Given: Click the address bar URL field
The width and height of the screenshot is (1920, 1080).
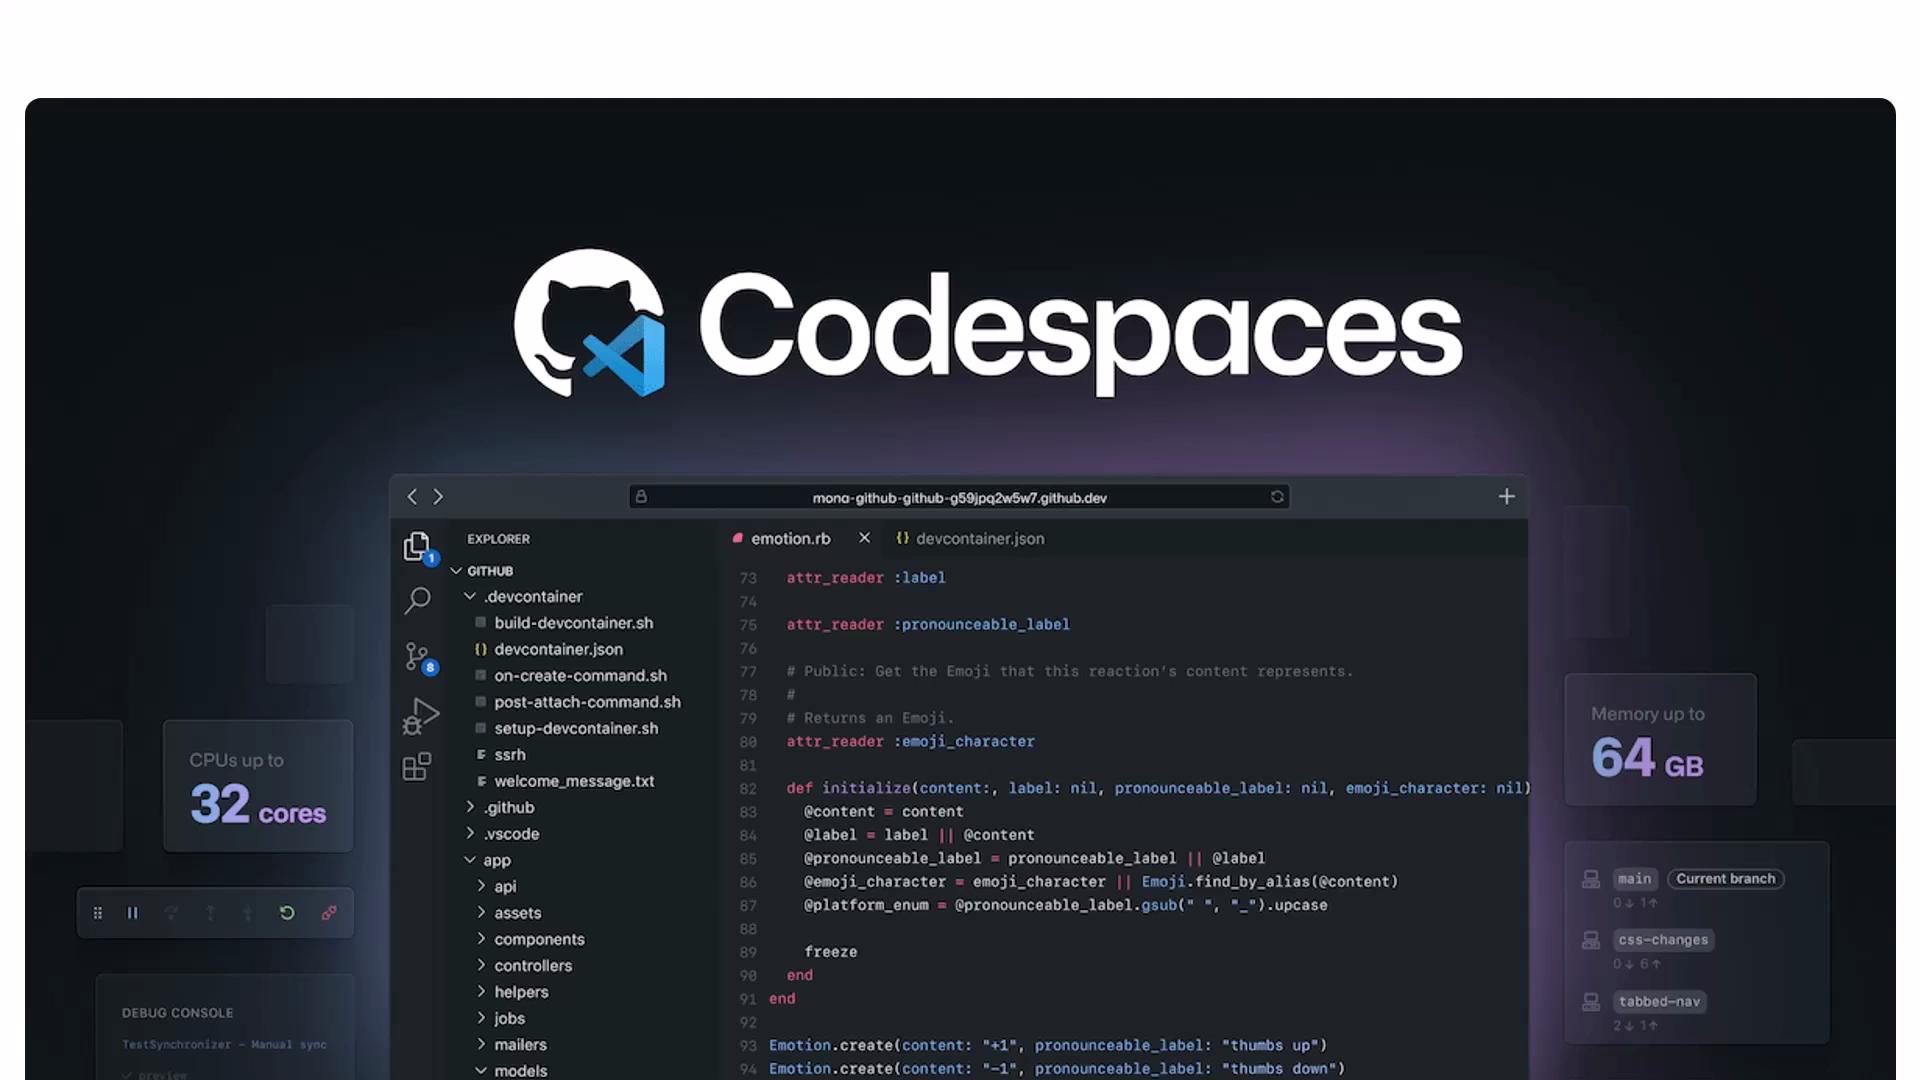Looking at the screenshot, I should coord(959,497).
